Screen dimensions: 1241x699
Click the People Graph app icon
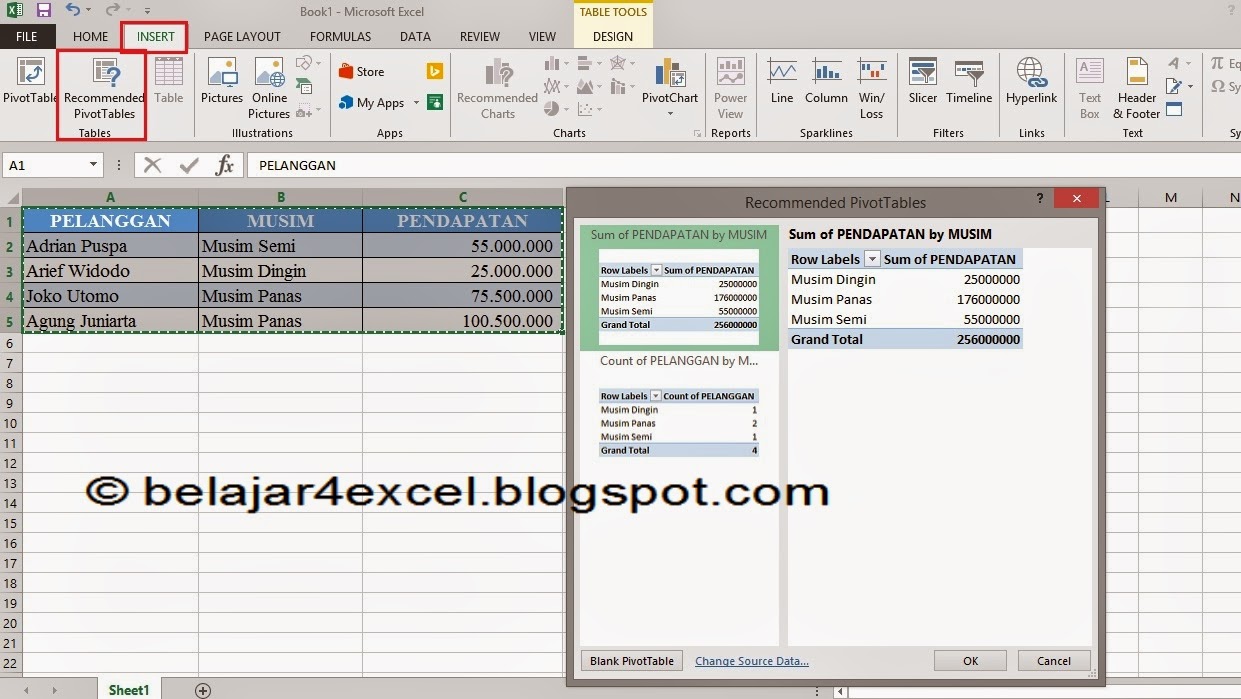435,102
